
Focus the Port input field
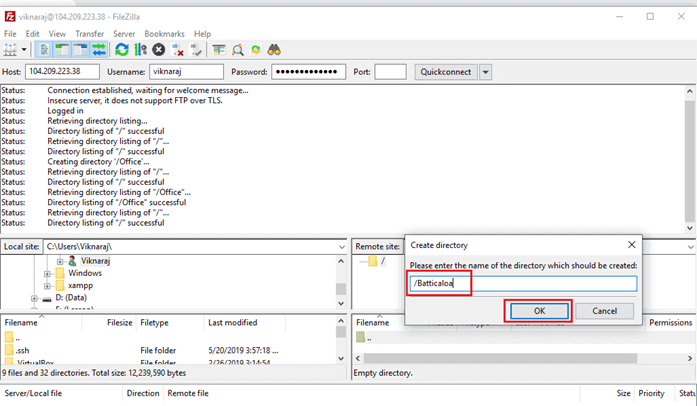coord(390,72)
